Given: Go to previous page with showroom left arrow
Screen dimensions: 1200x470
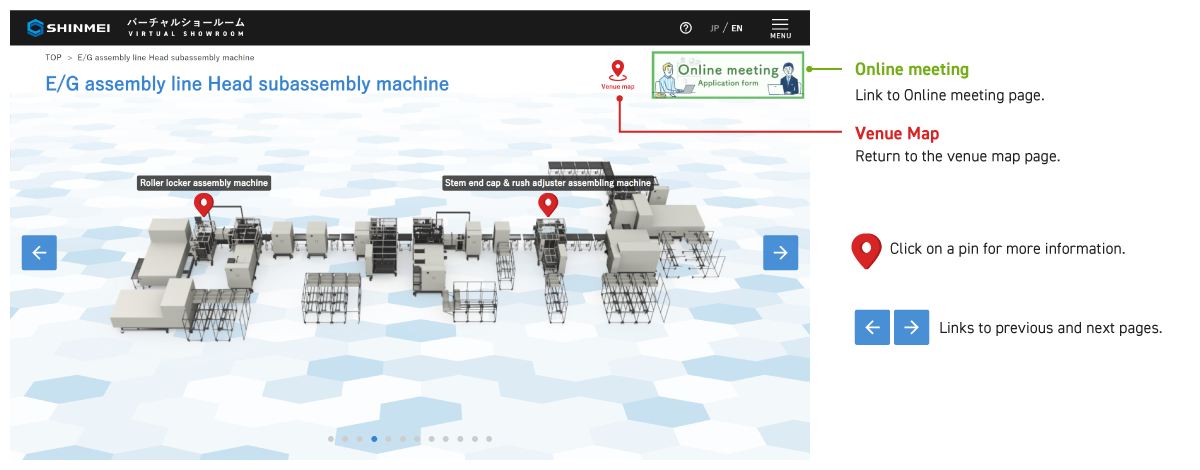Looking at the screenshot, I should [39, 253].
